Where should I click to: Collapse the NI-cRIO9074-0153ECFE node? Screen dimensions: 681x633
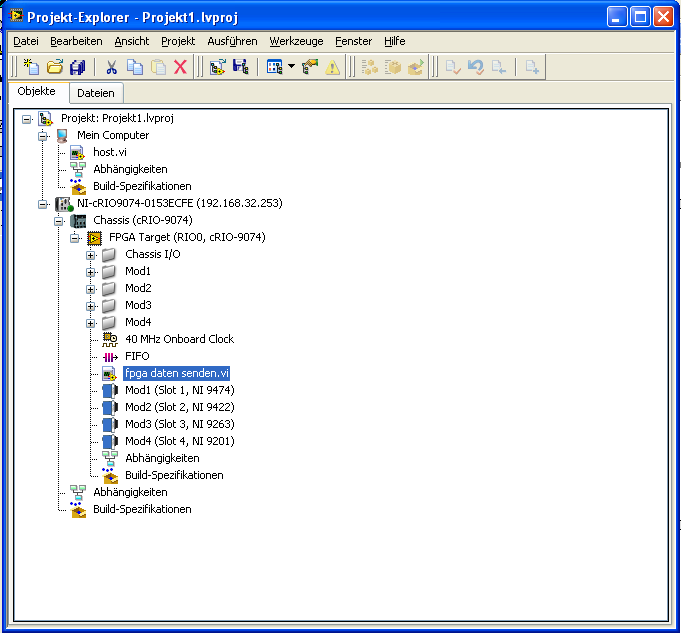pyautogui.click(x=42, y=204)
